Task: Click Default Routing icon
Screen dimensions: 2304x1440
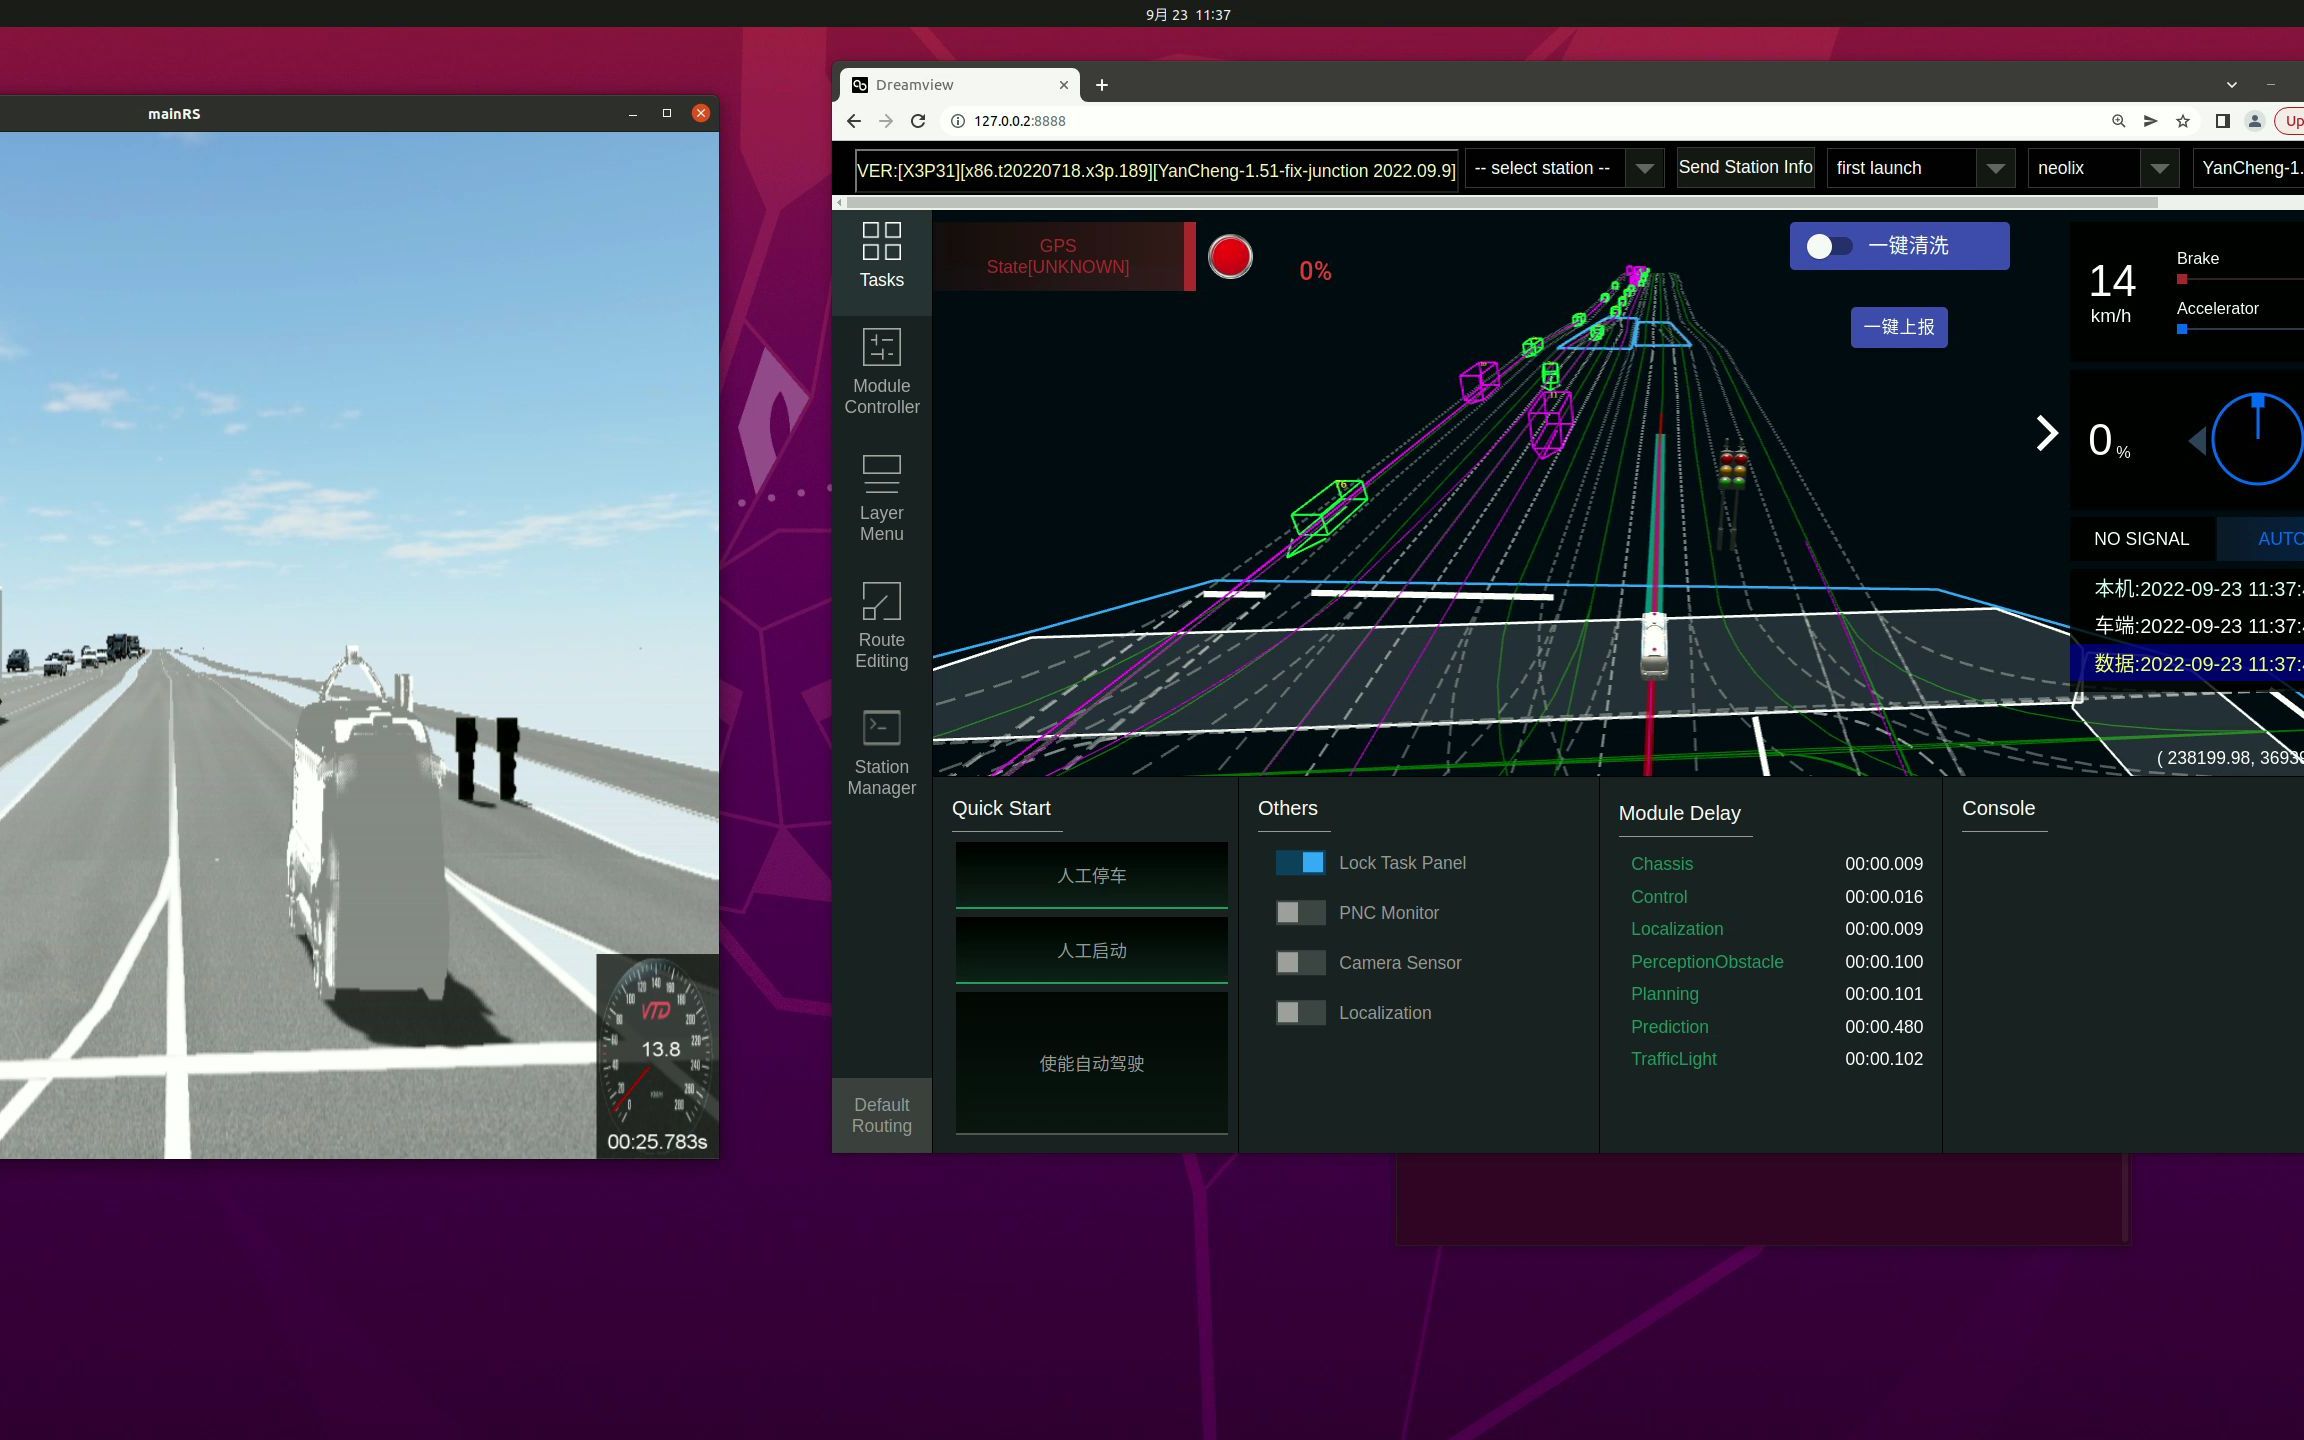Action: [x=882, y=1115]
